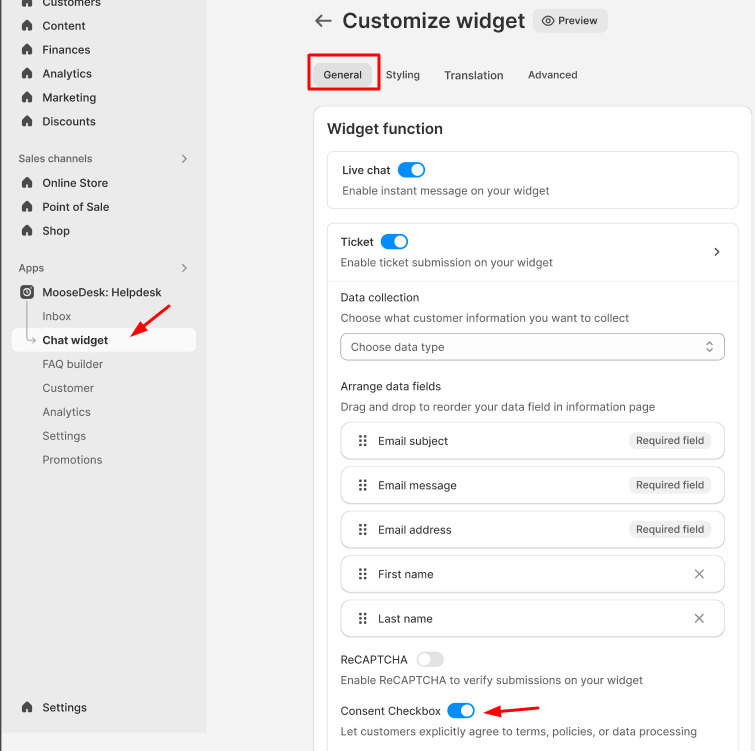Click the drag handle for Email address
This screenshot has height=751, width=755.
pyautogui.click(x=363, y=530)
